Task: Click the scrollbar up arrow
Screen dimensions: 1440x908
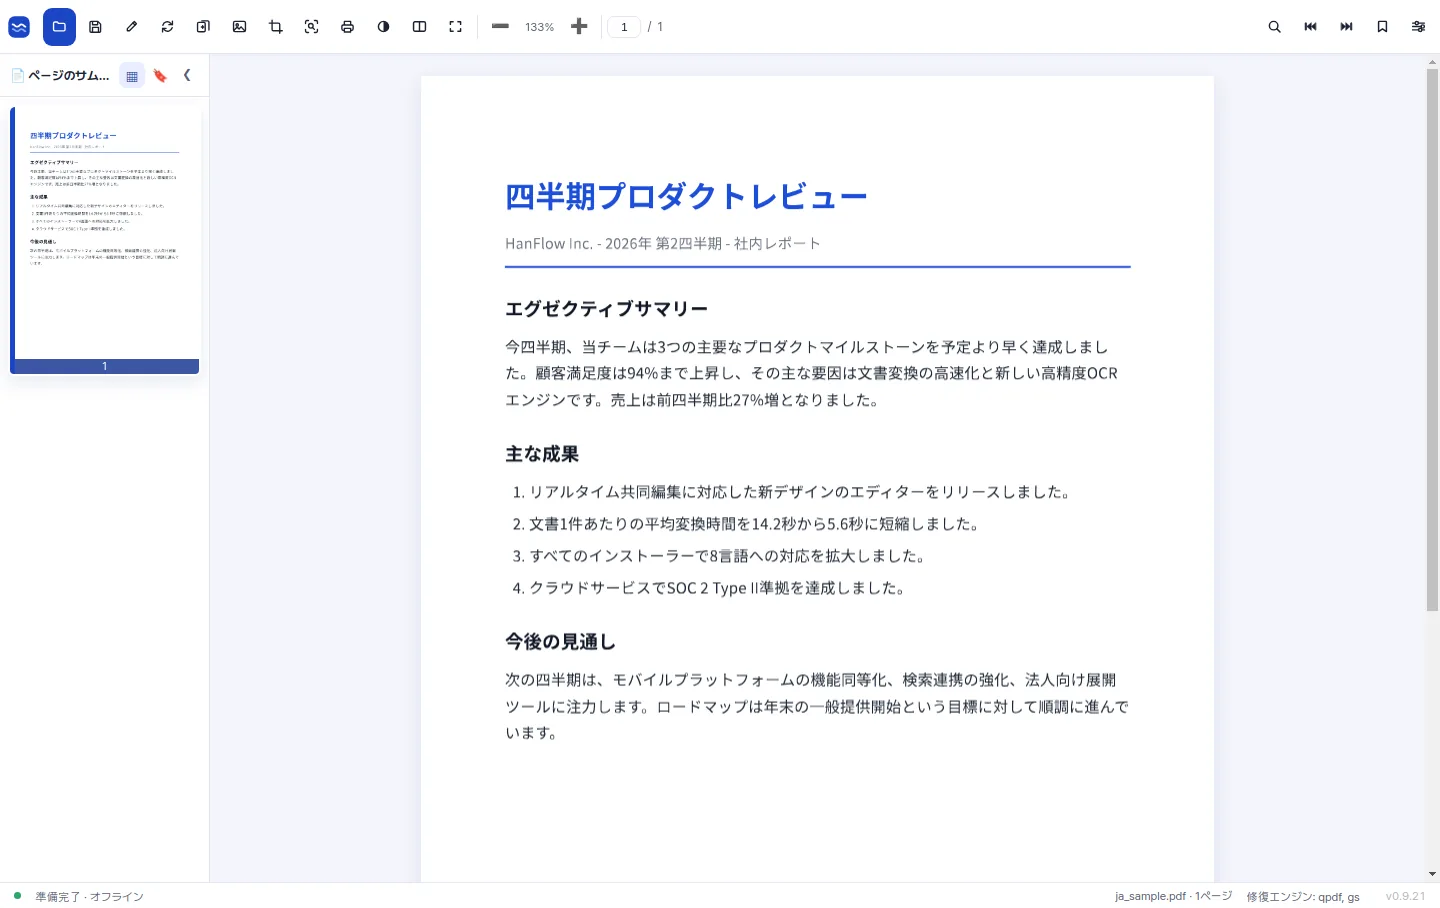Action: coord(1432,62)
